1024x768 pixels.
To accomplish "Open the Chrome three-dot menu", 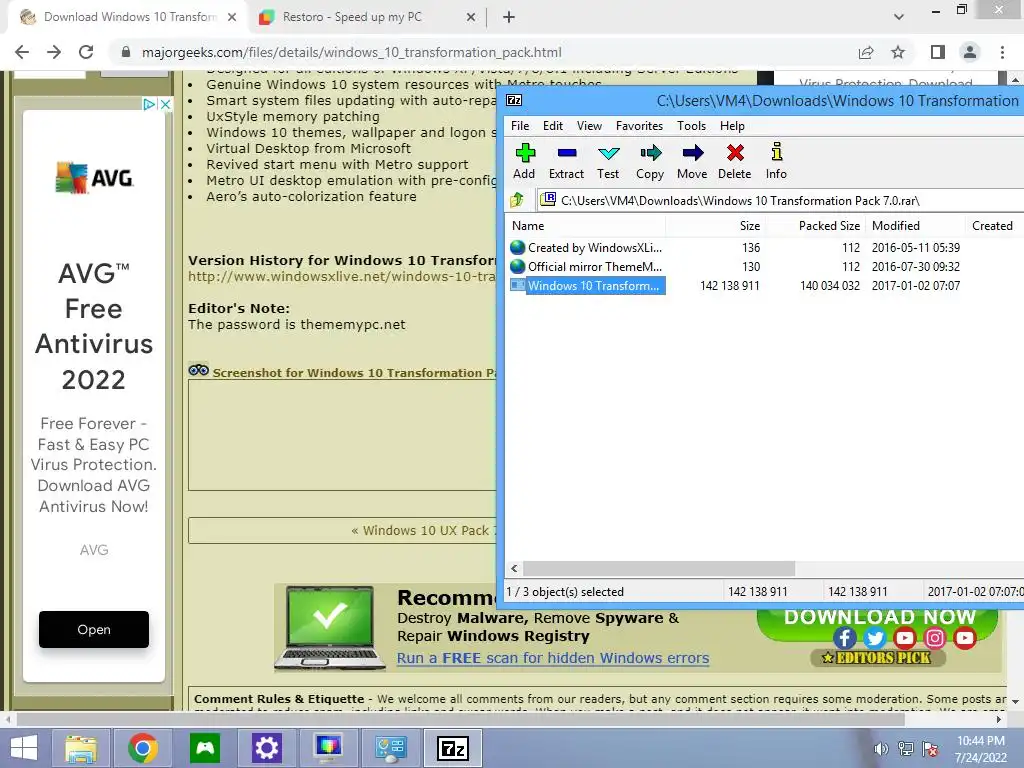I will tap(1002, 52).
